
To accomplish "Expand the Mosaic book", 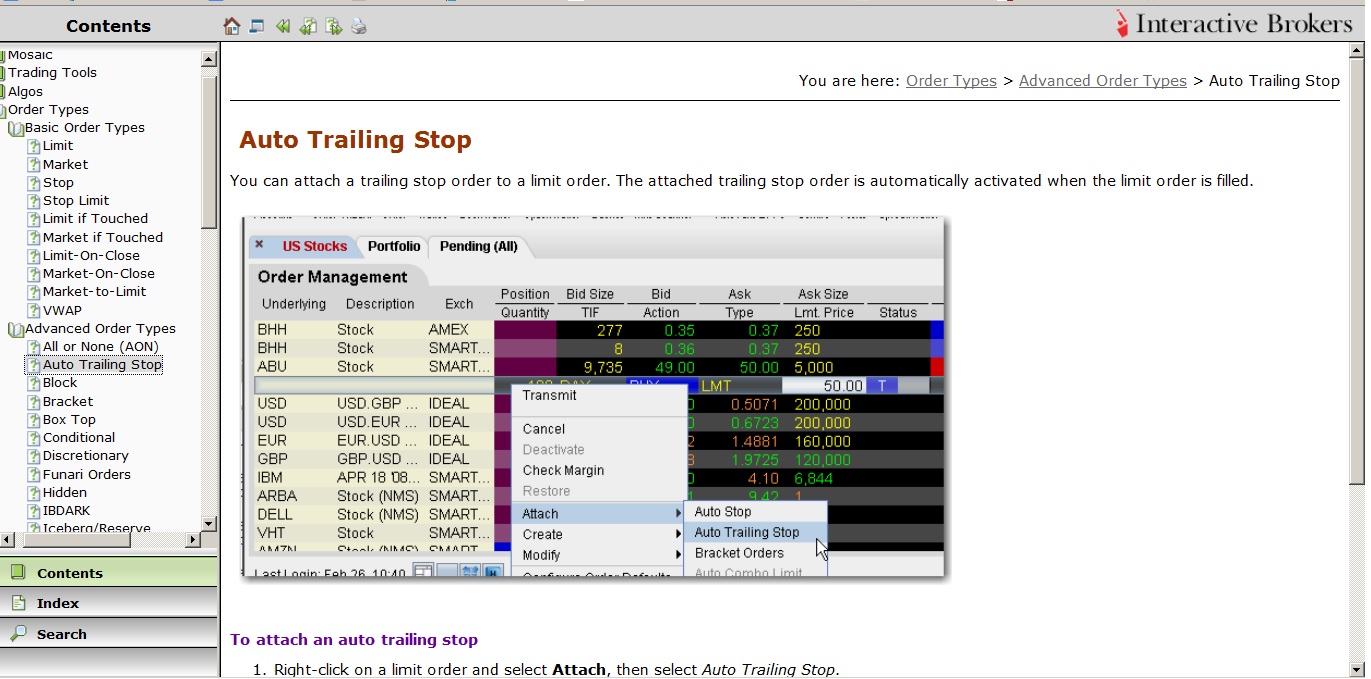I will click(x=3, y=55).
